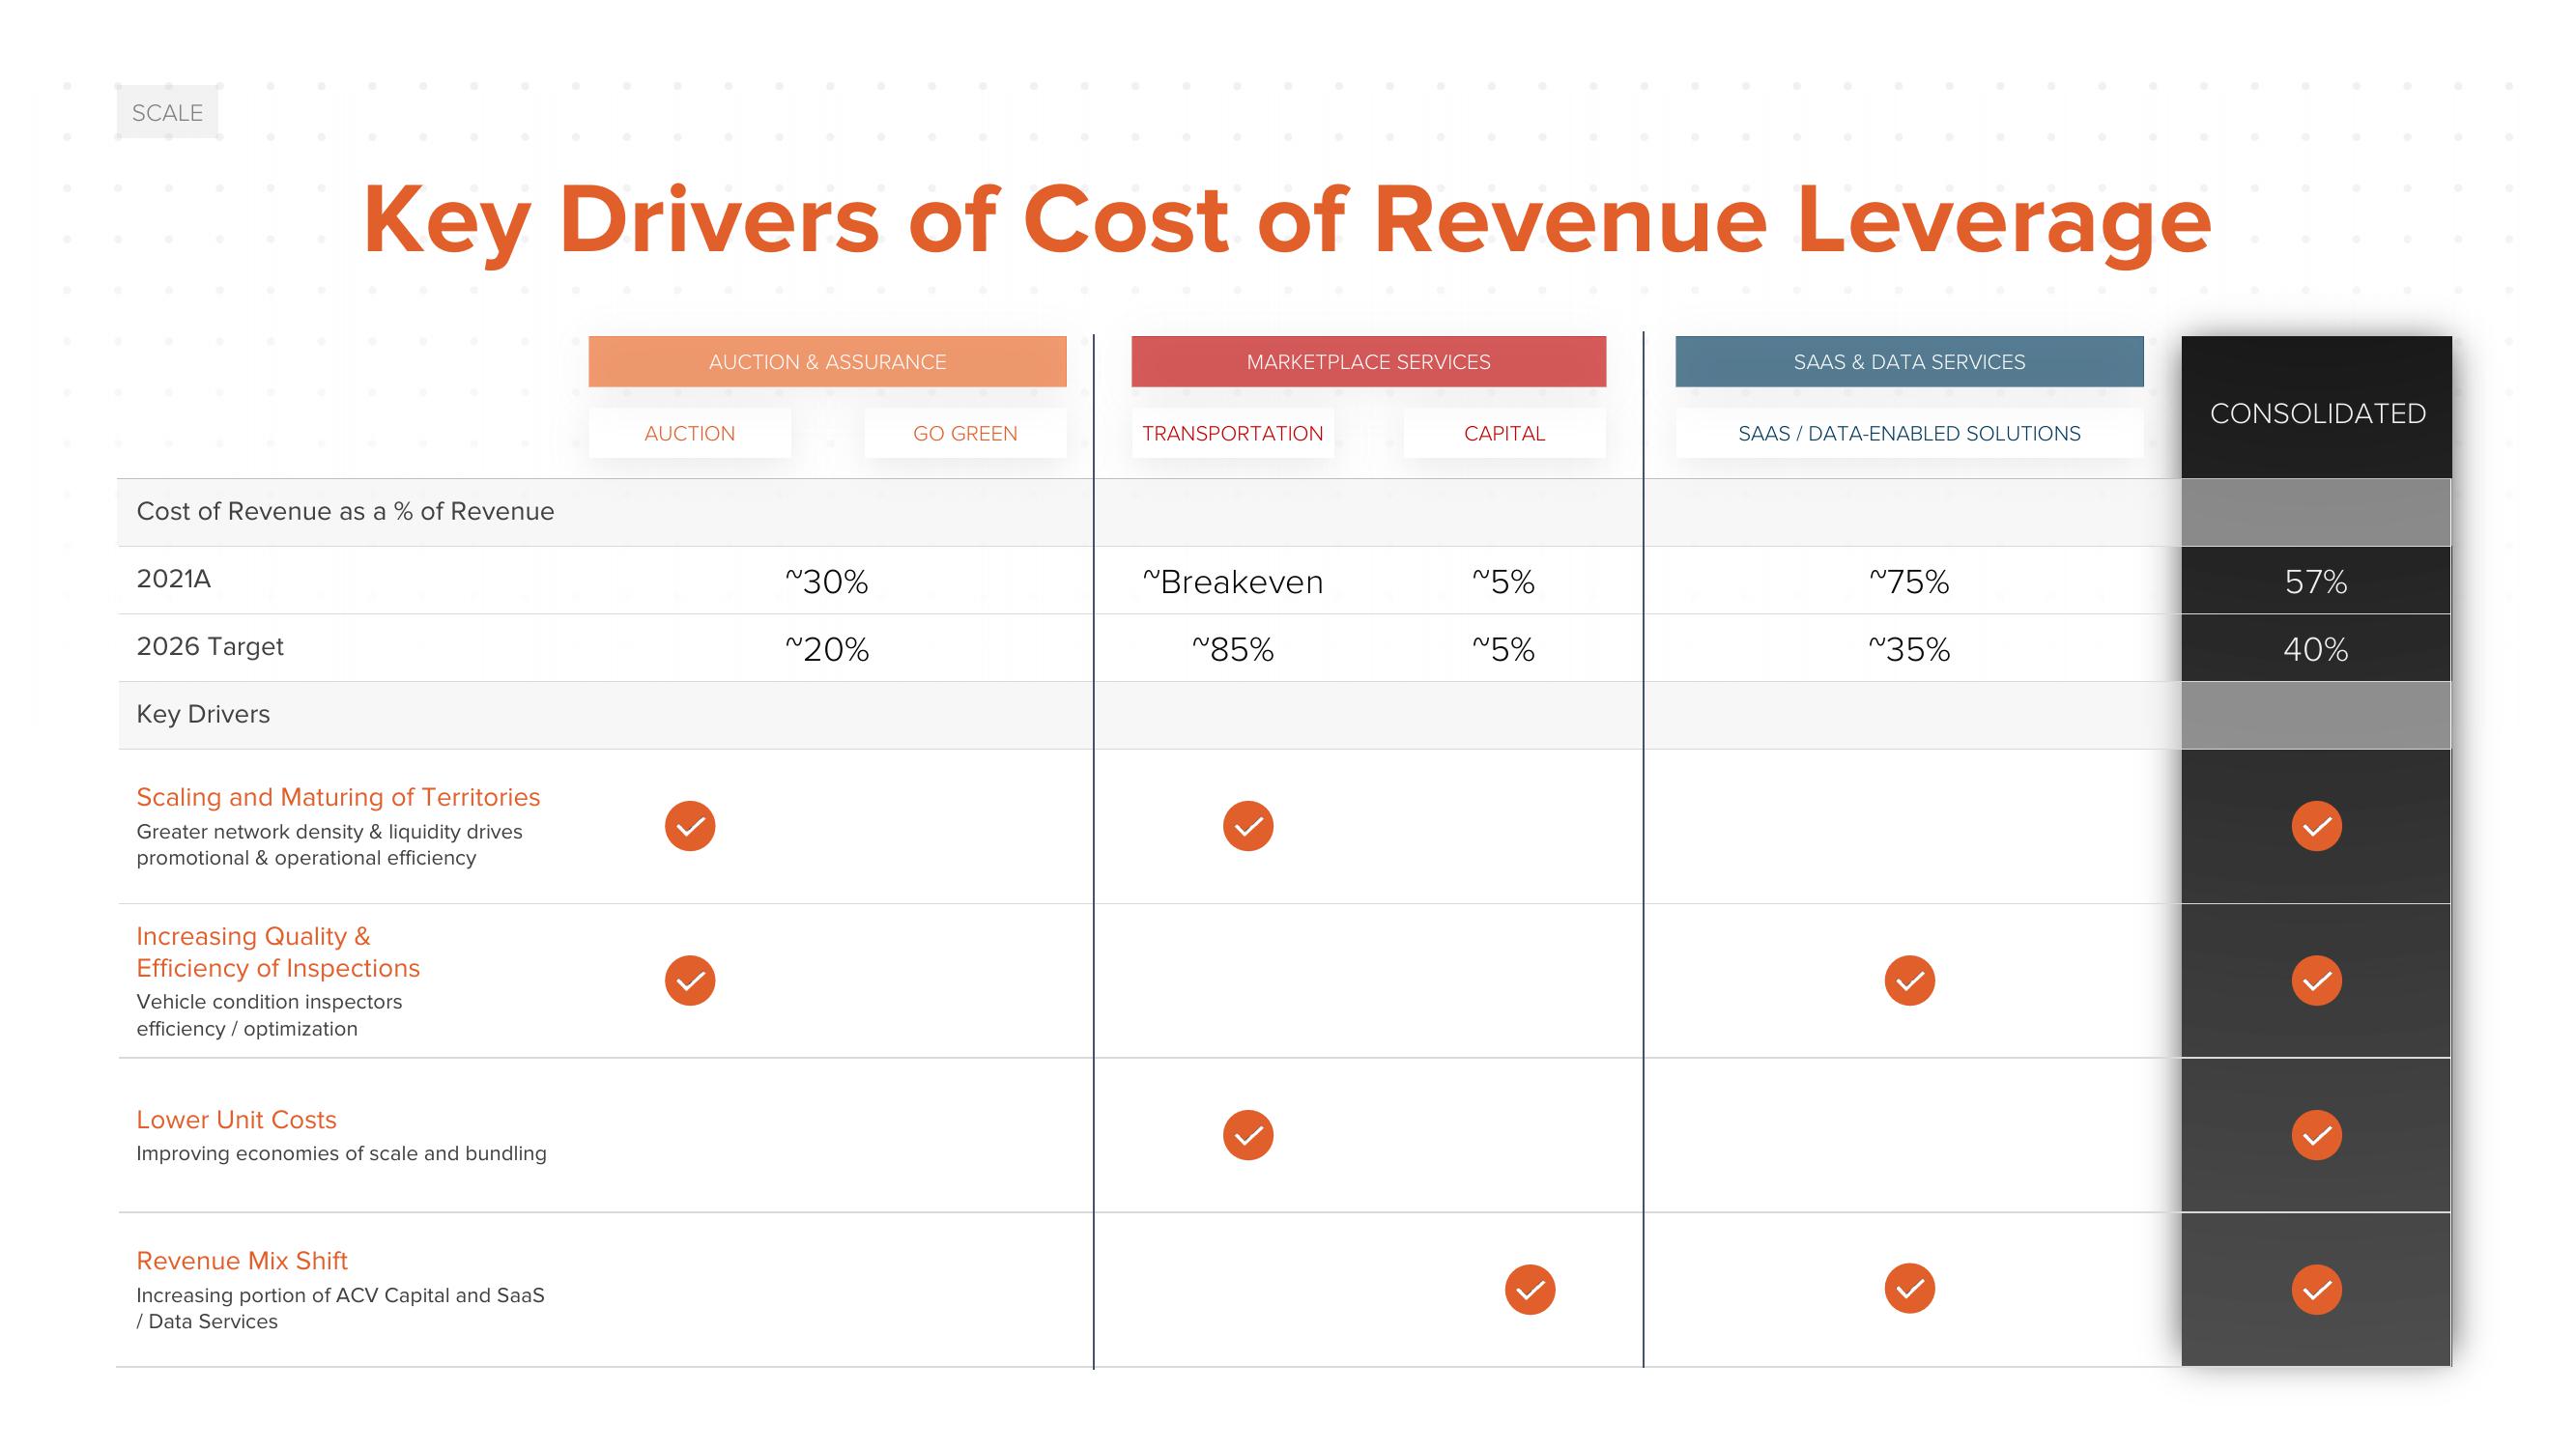Click the AUCTION sub-header box

pos(690,433)
